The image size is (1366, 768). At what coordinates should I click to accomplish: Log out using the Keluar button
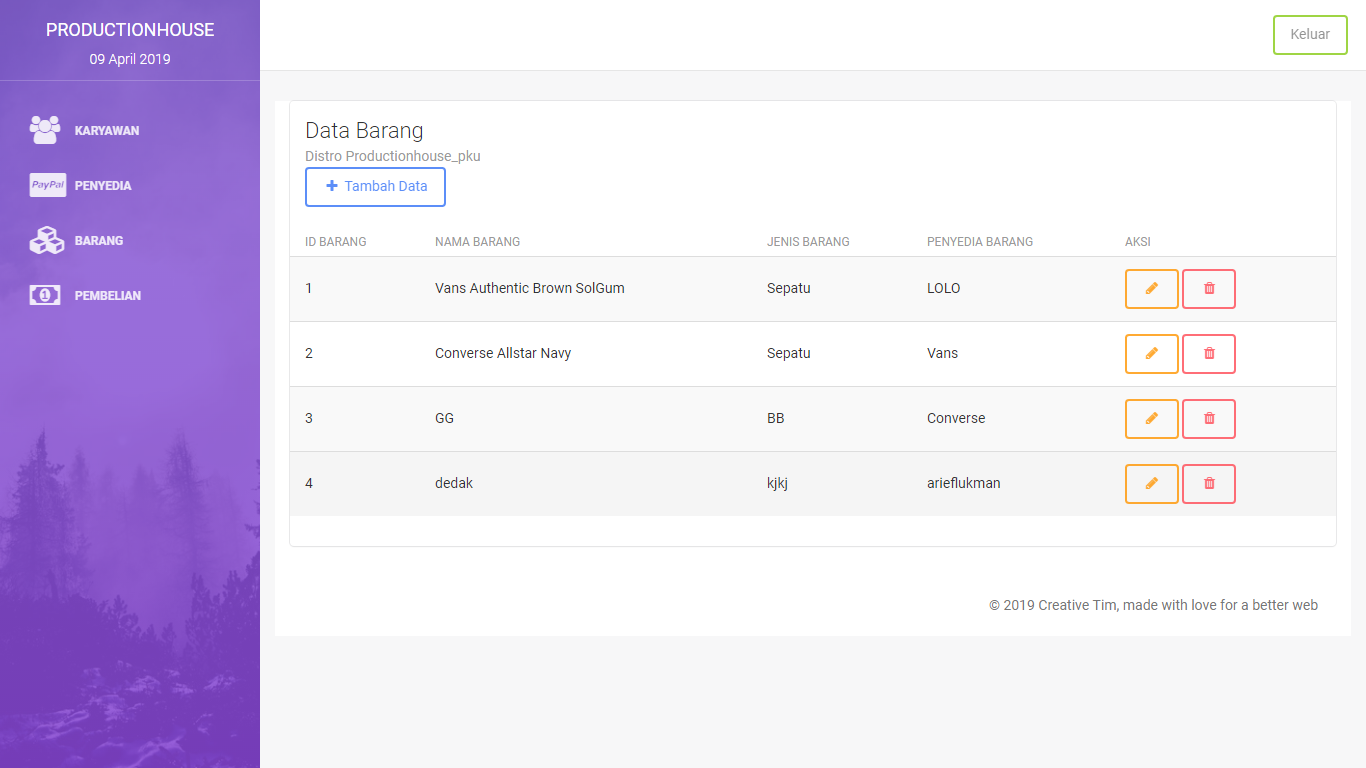pos(1309,35)
